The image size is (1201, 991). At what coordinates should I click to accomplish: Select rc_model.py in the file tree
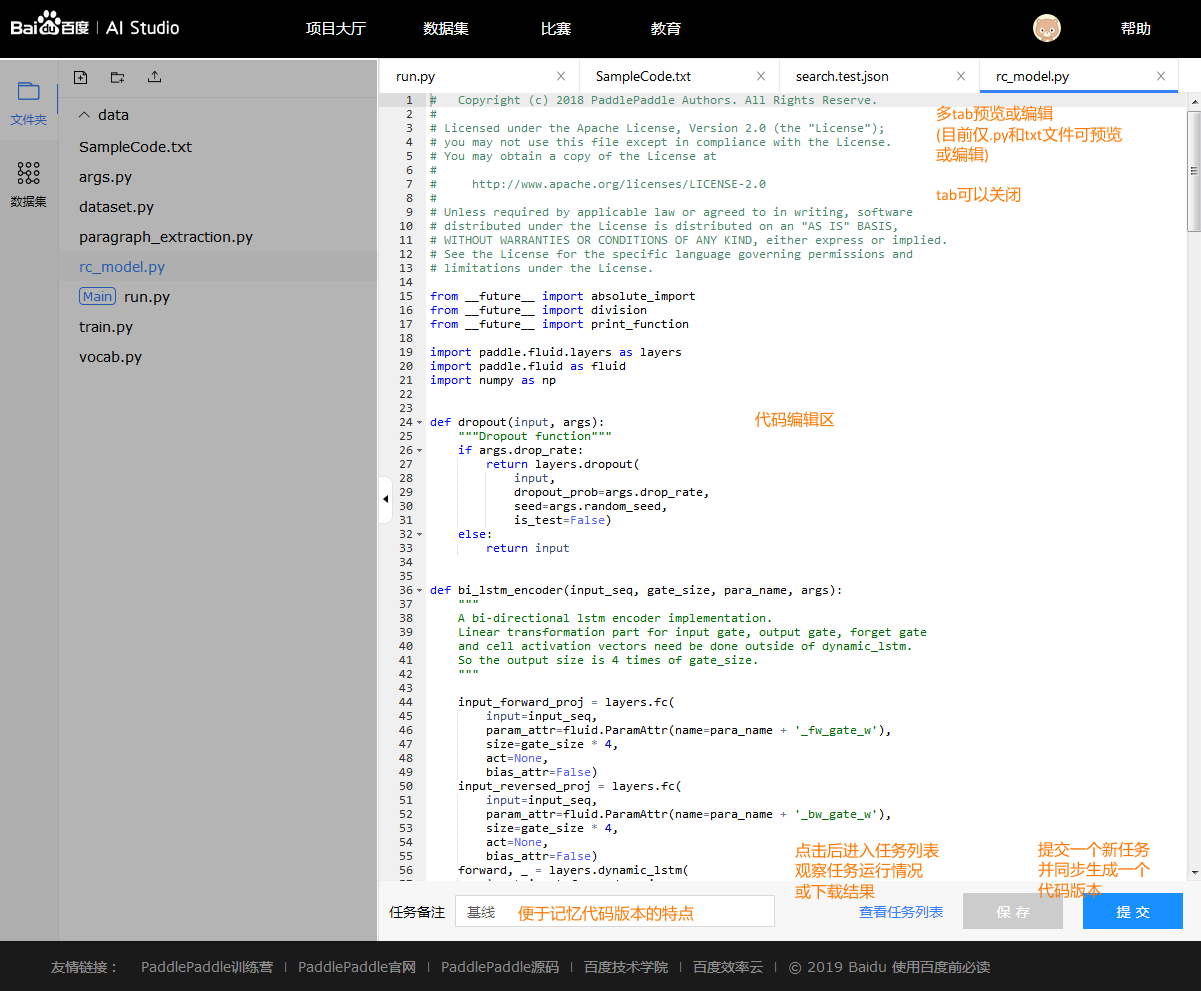click(x=122, y=267)
